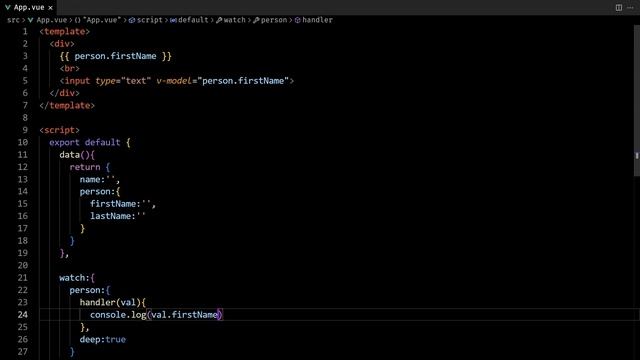
Task: Click the br tag on line 4
Action: tap(69, 69)
